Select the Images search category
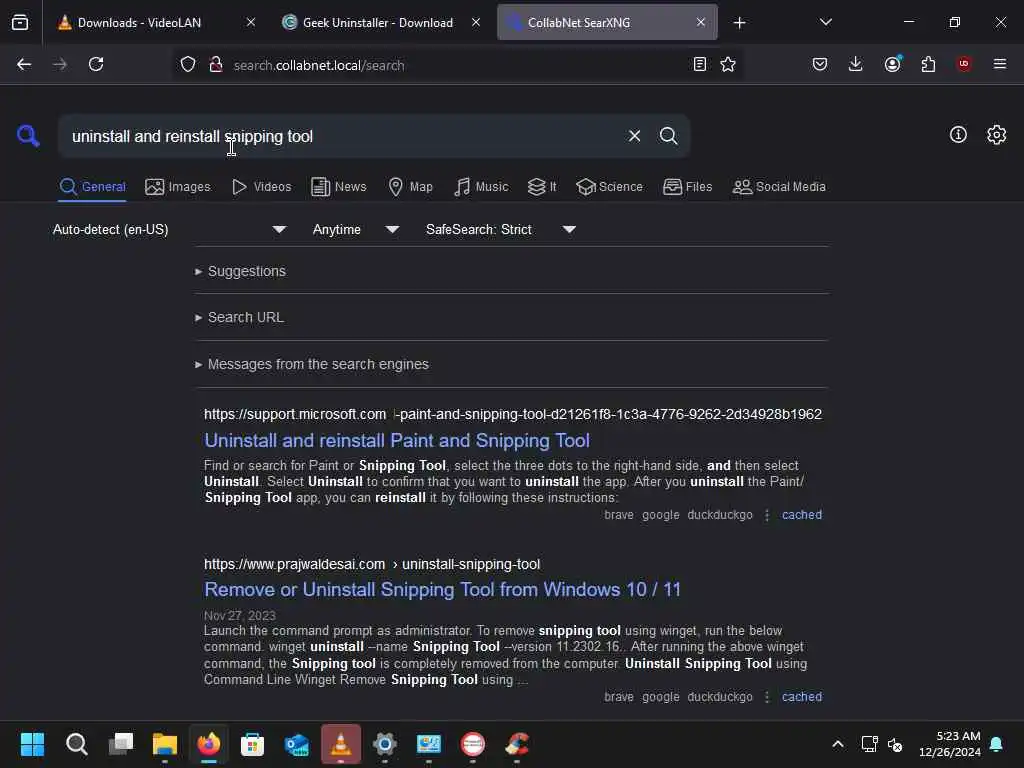Screen dimensions: 1024x768 (178, 187)
